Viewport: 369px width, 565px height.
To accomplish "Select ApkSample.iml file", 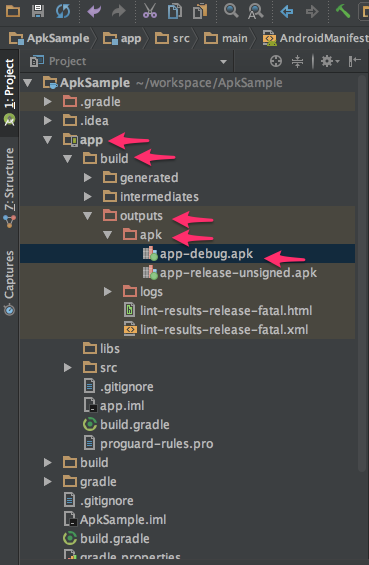I will 187,520.
